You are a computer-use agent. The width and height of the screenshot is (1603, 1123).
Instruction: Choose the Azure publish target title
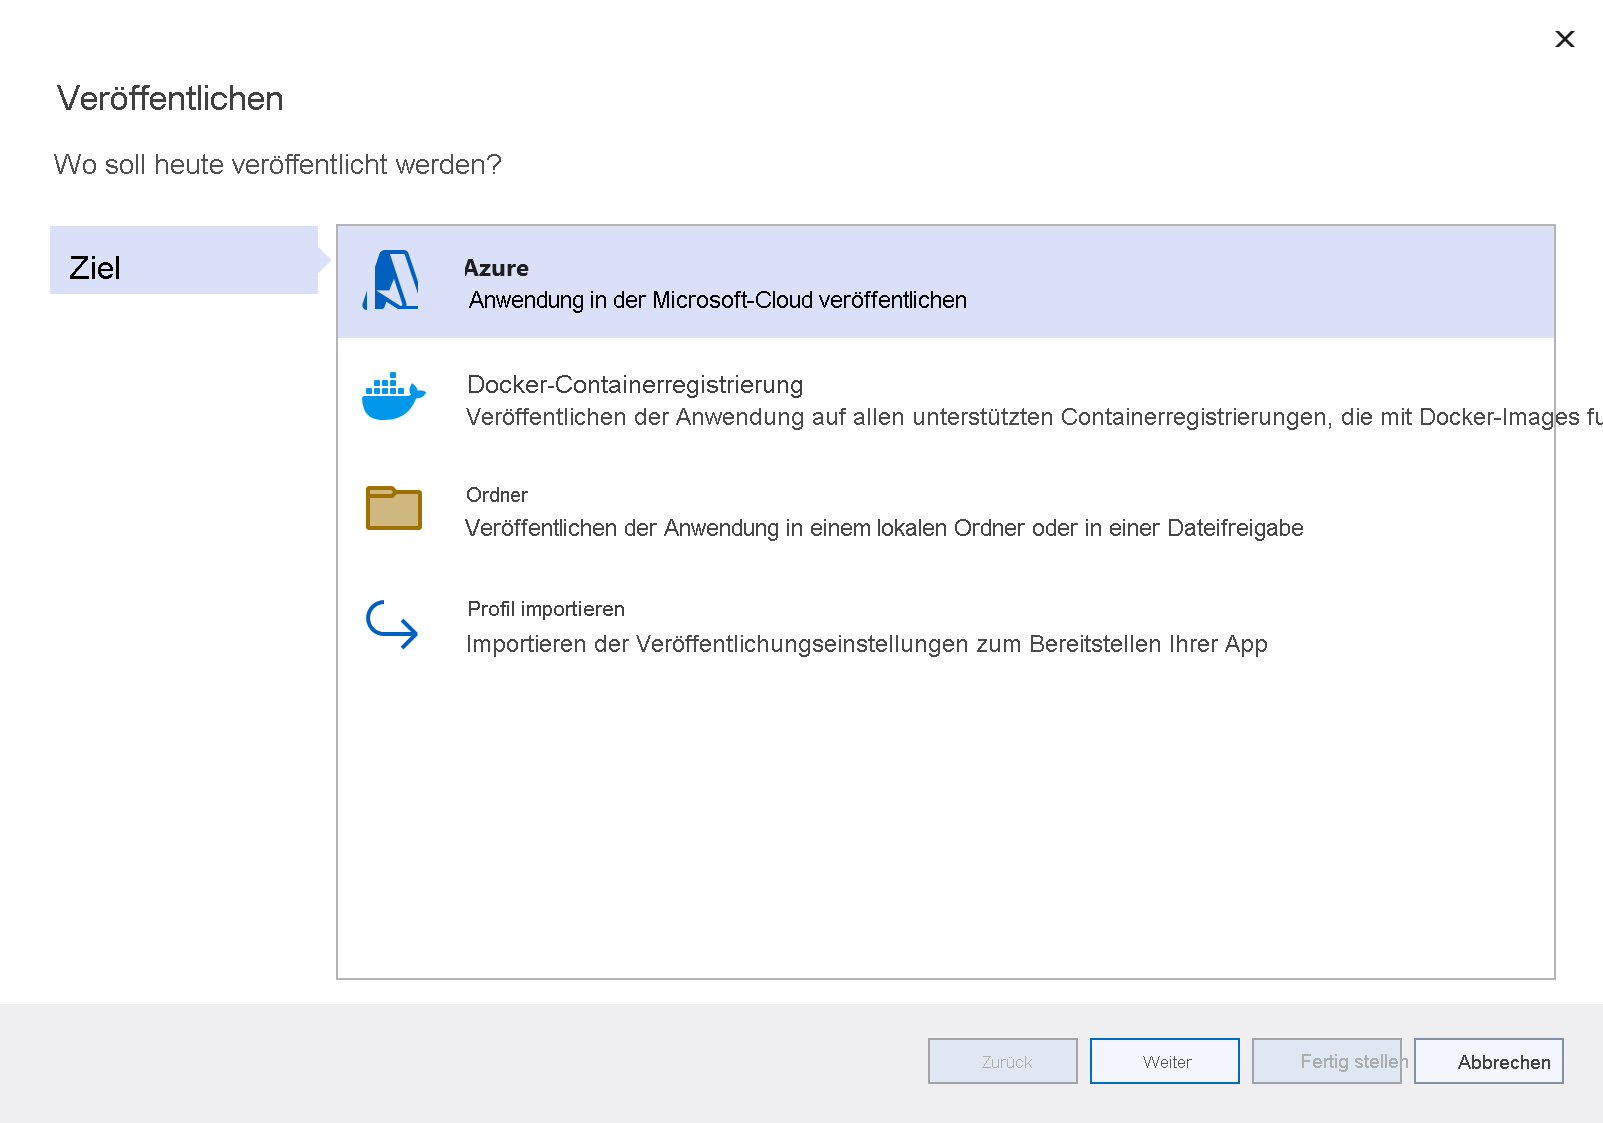tap(496, 268)
